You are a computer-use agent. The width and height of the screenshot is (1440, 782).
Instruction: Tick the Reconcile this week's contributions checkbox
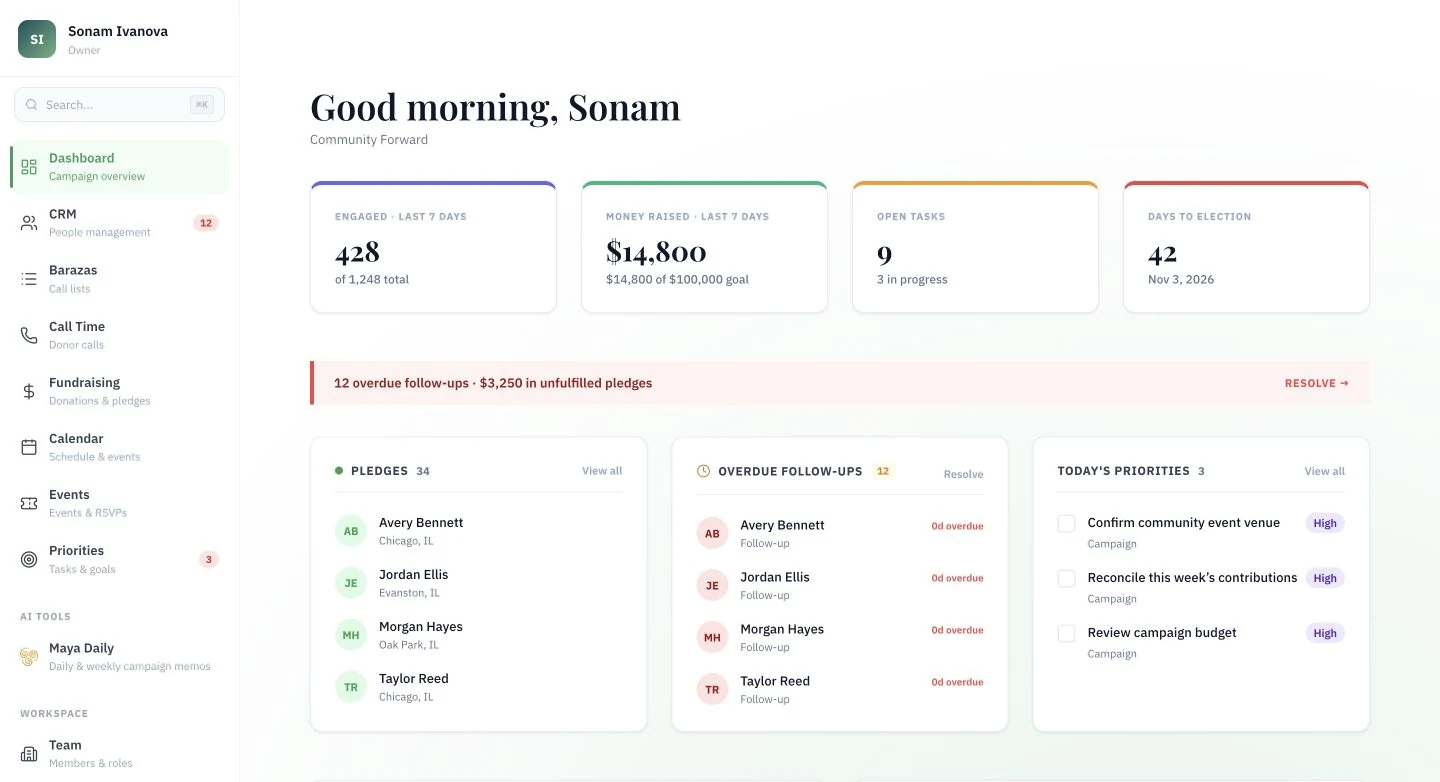(x=1066, y=578)
